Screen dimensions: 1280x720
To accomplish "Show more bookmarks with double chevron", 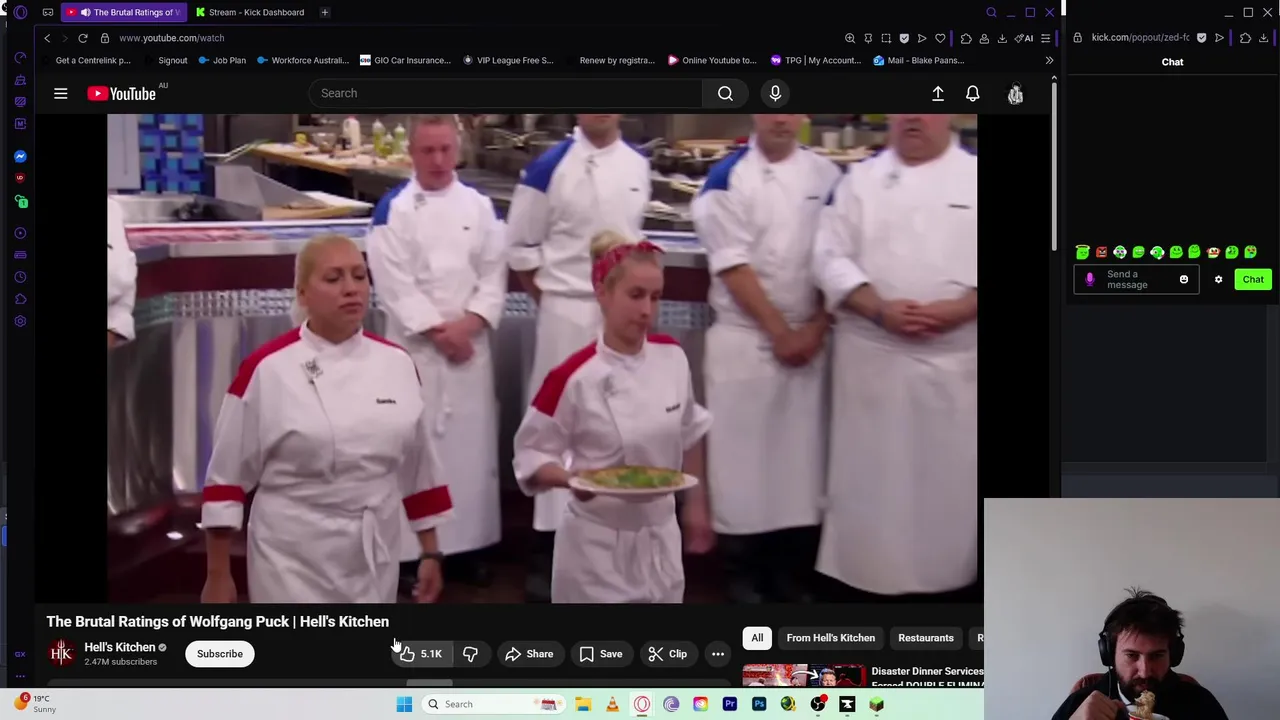I will (x=1049, y=60).
